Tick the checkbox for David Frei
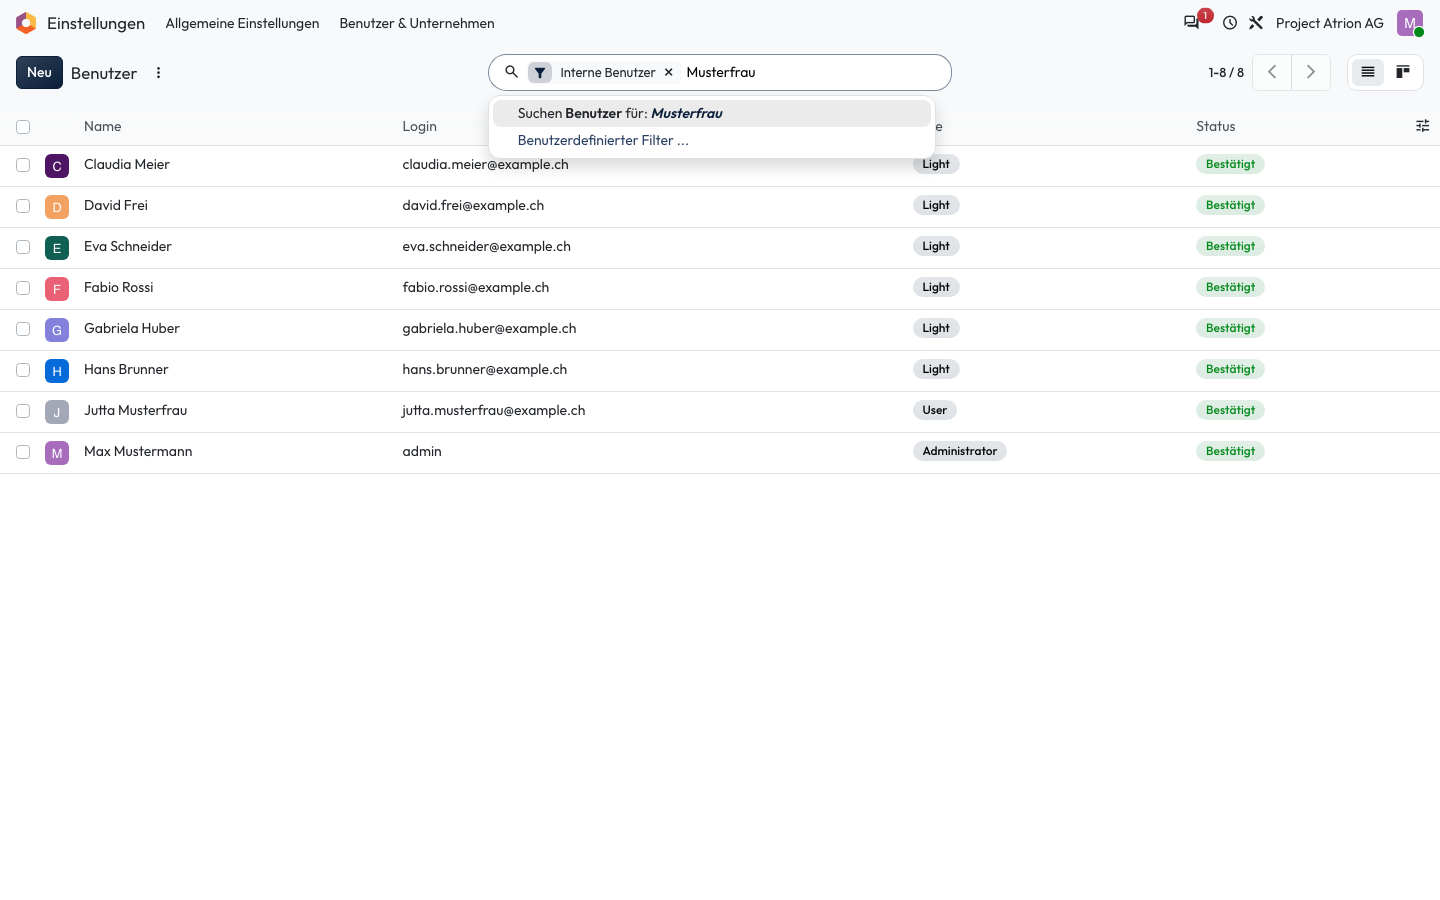 [23, 206]
